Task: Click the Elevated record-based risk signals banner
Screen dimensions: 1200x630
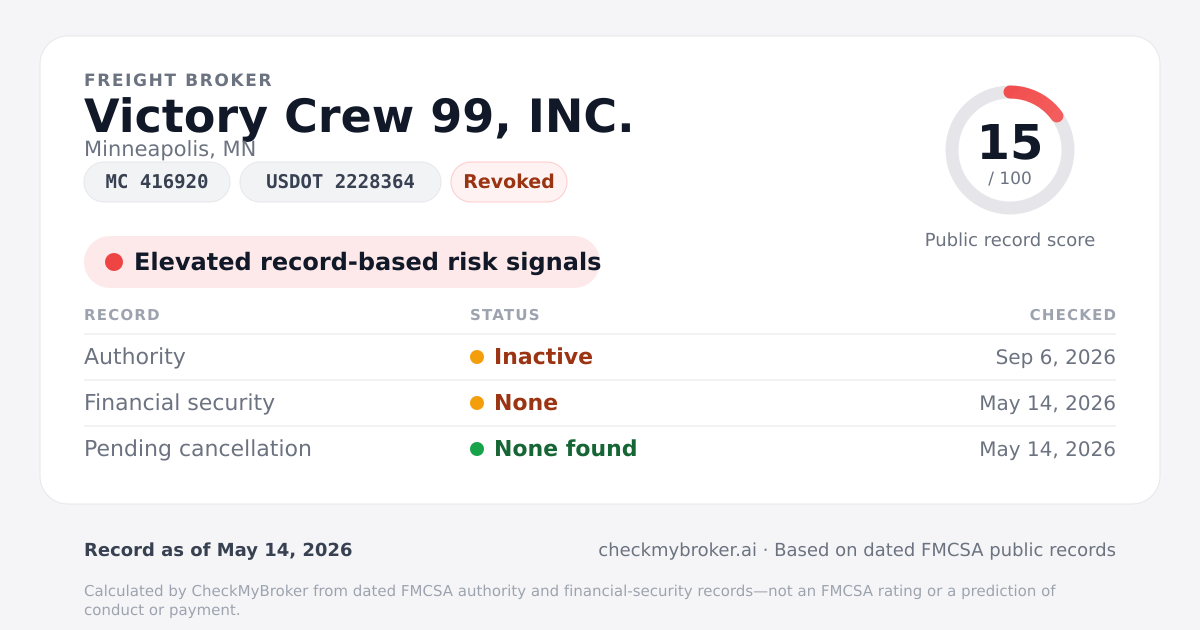Action: [342, 262]
